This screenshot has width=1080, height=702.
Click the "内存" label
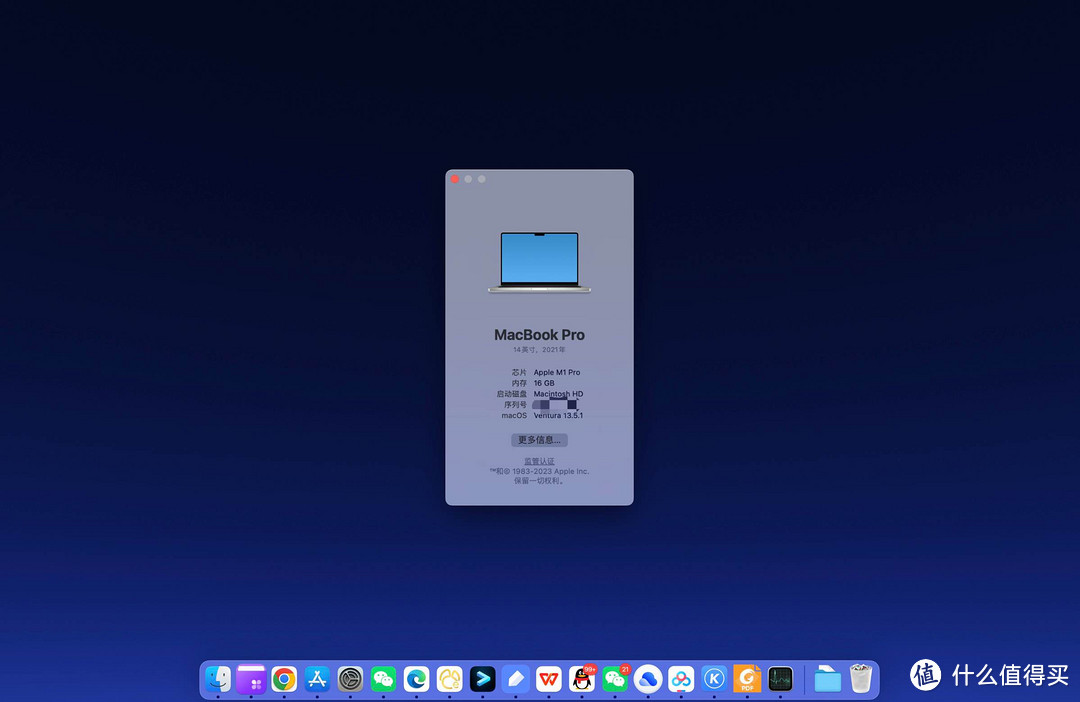pyautogui.click(x=519, y=383)
